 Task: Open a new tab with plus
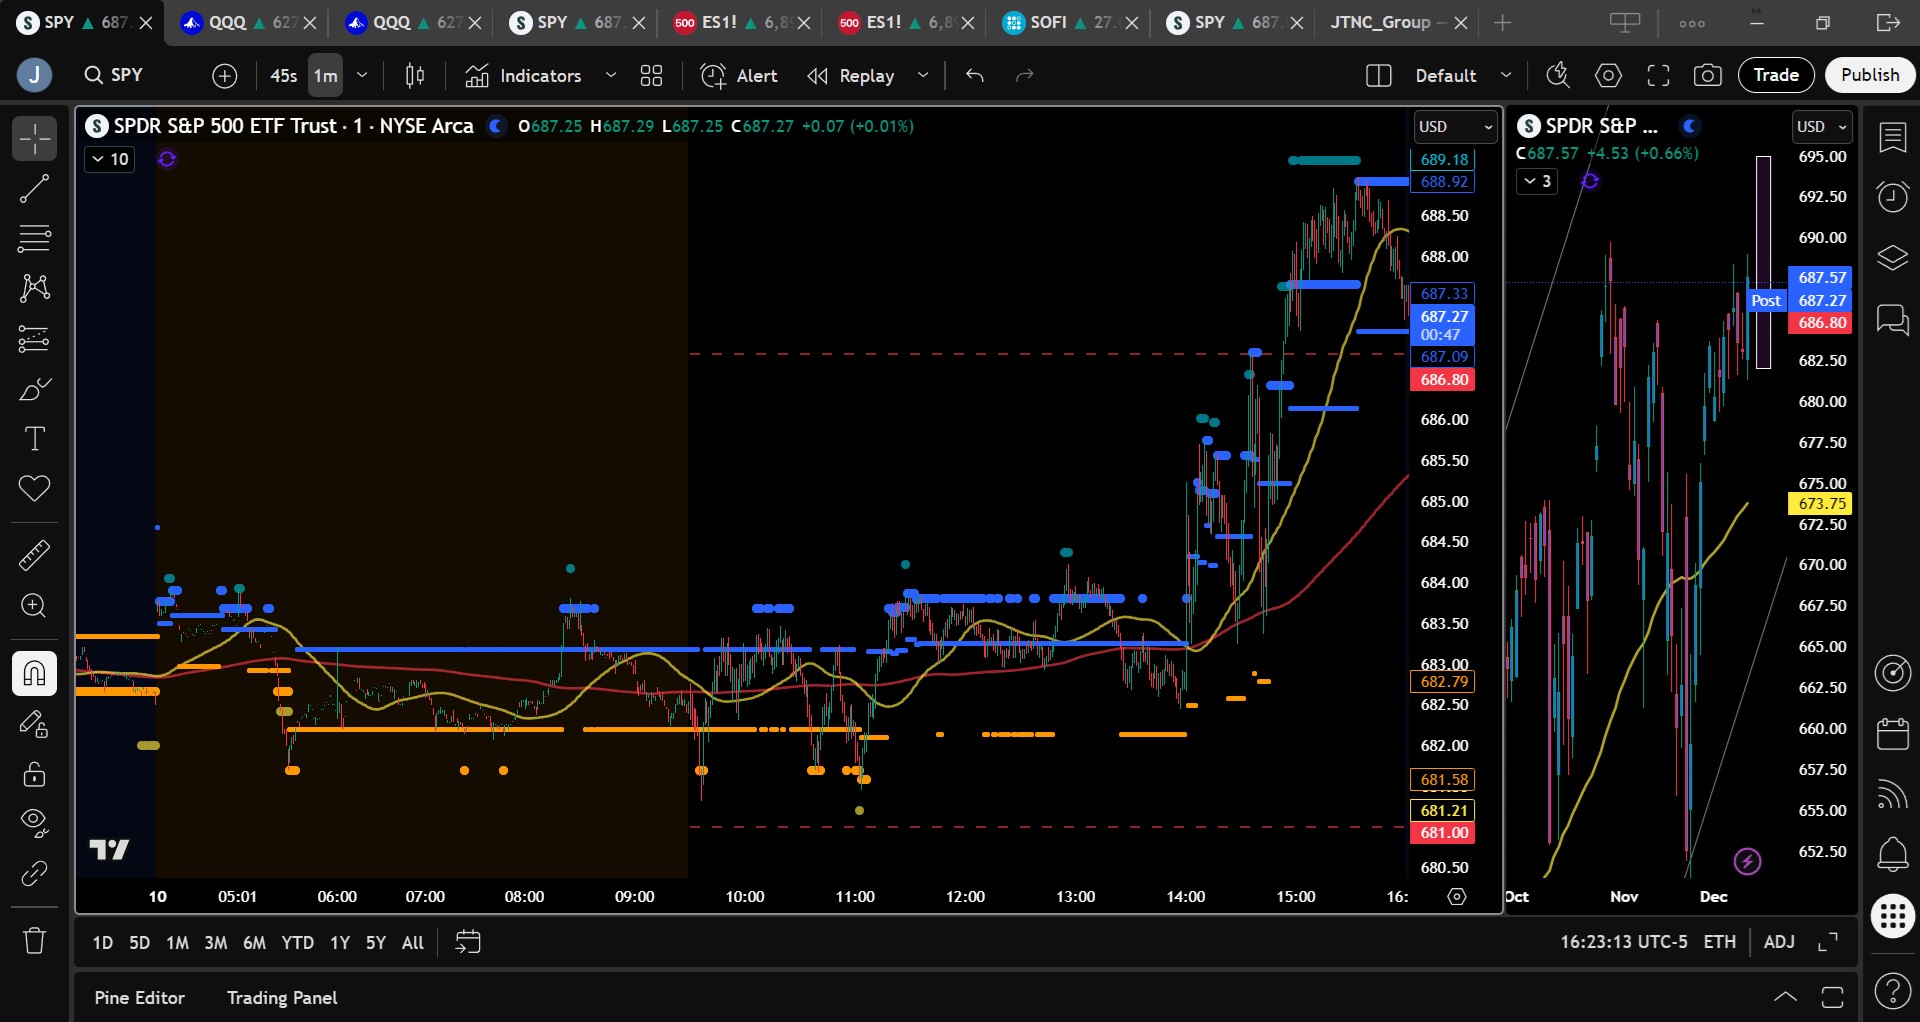[x=1502, y=22]
